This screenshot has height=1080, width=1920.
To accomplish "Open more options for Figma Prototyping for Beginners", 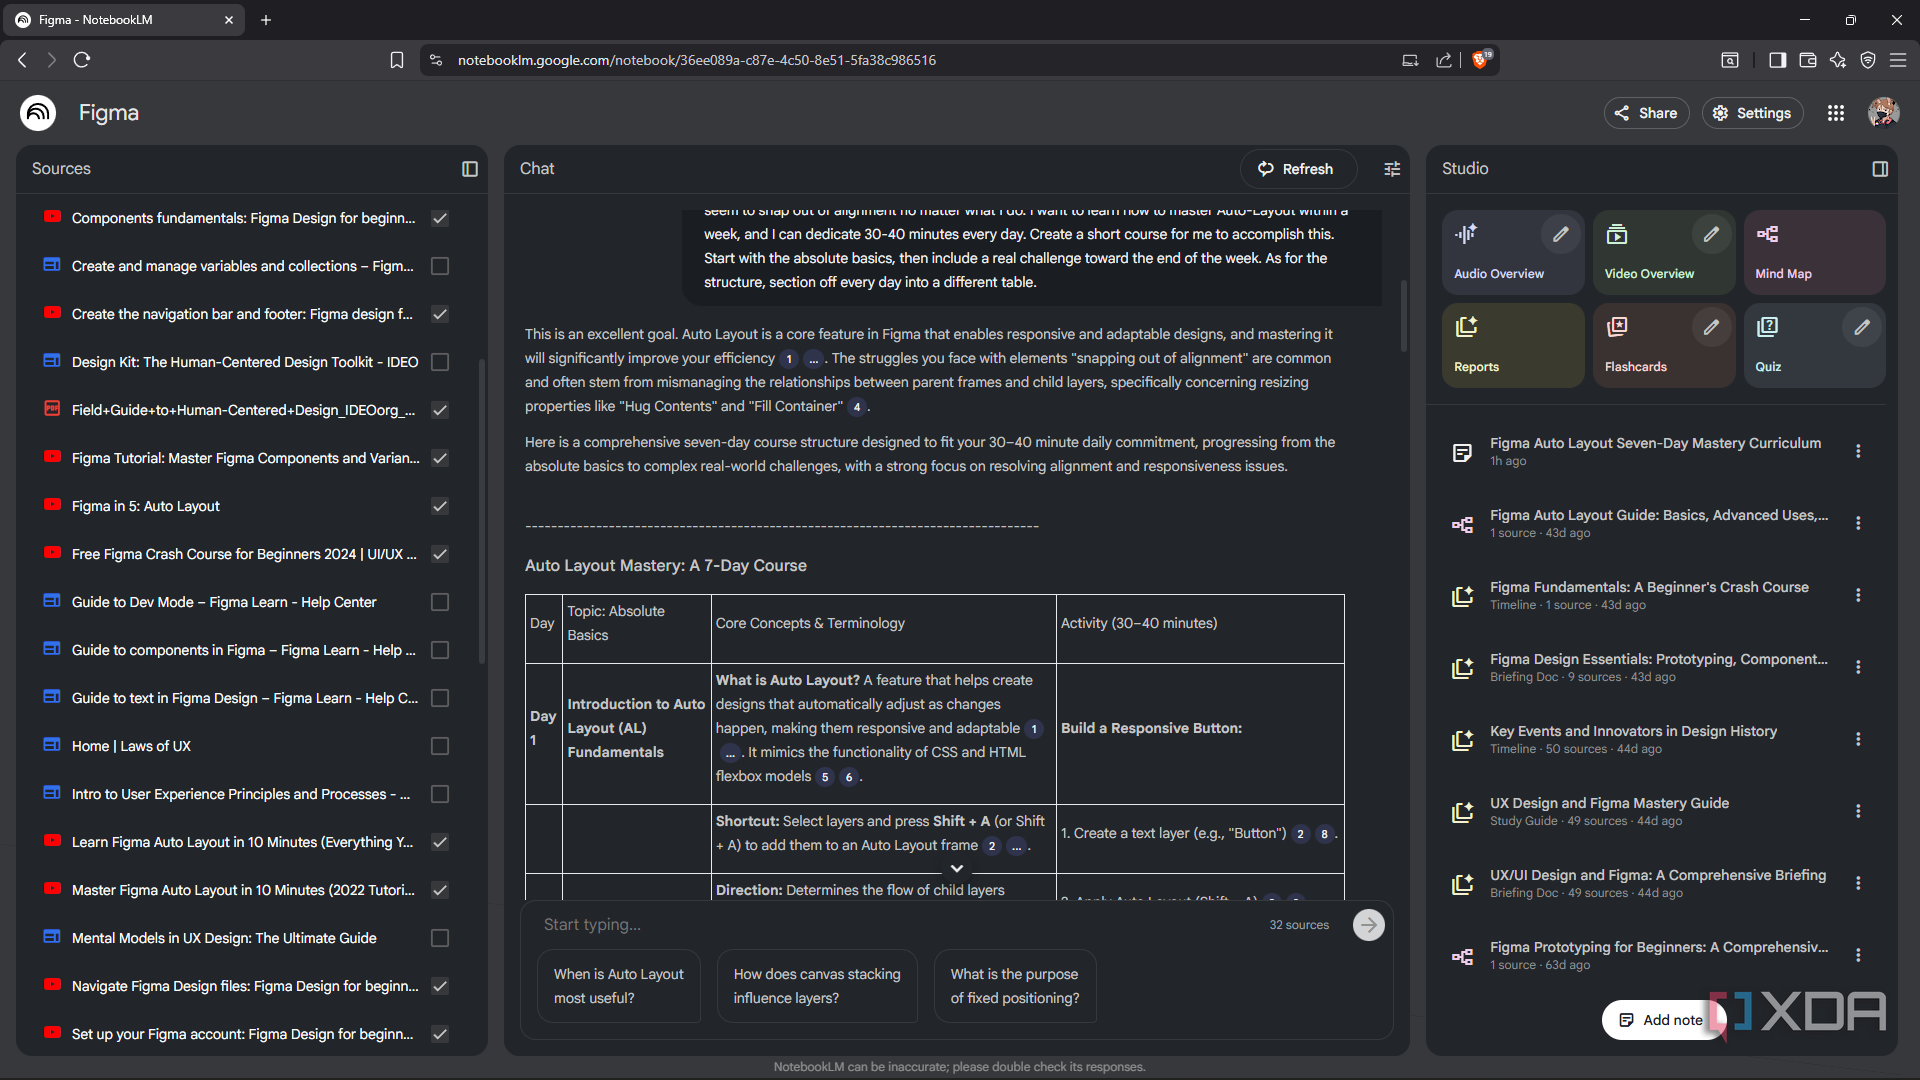I will (1858, 955).
